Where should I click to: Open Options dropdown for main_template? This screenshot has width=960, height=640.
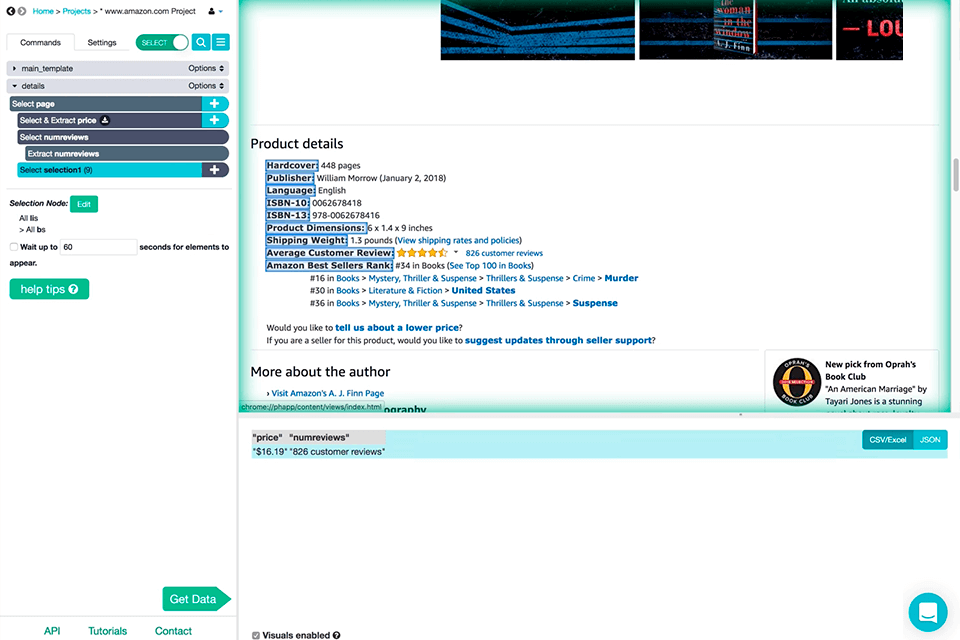206,68
